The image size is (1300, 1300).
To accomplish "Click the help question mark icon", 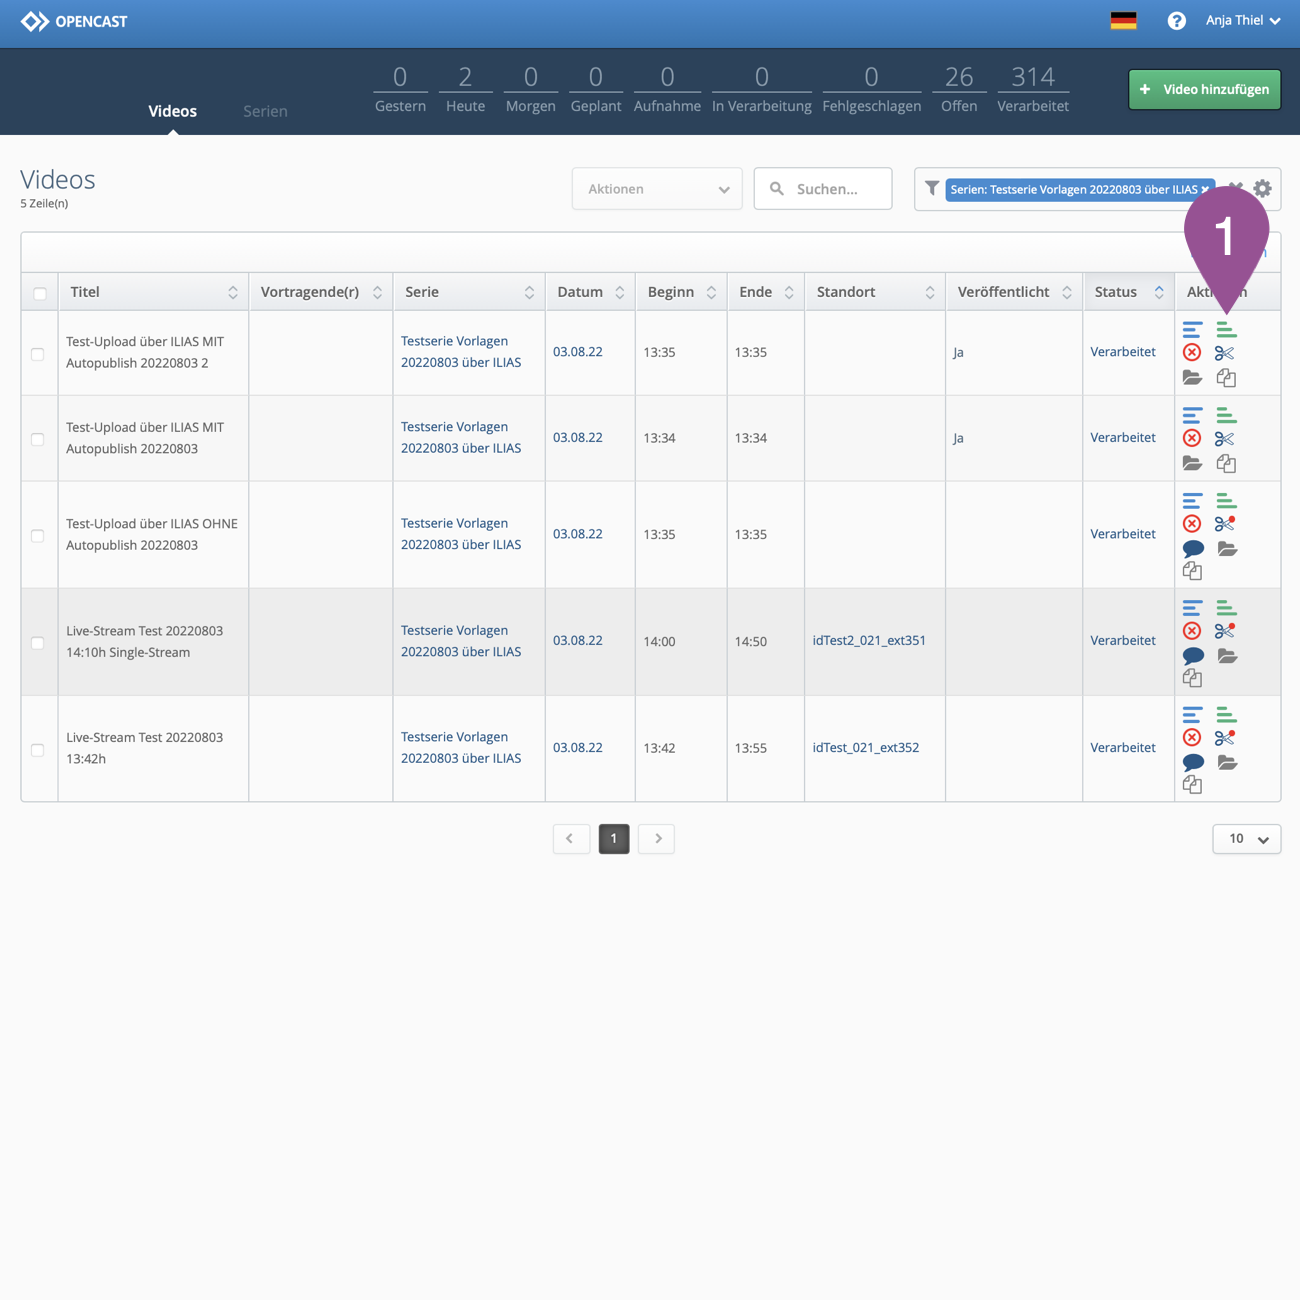I will [x=1176, y=21].
